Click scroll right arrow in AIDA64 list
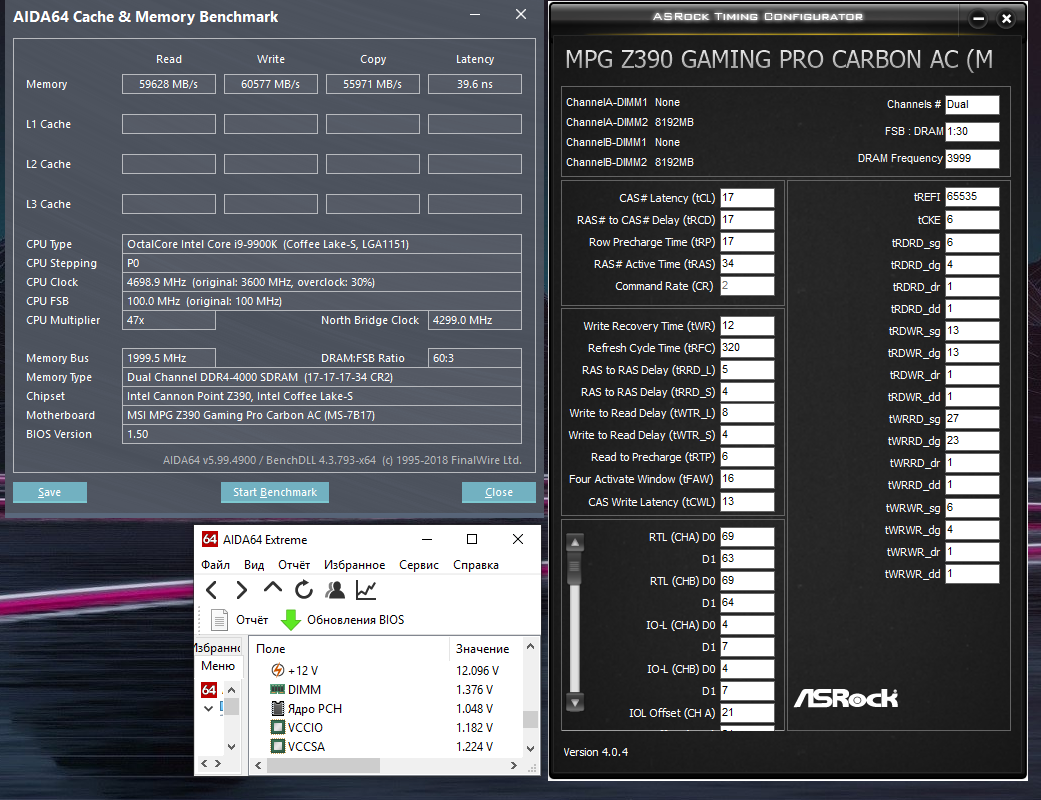Screen dimensions: 1041x800 (x=513, y=765)
